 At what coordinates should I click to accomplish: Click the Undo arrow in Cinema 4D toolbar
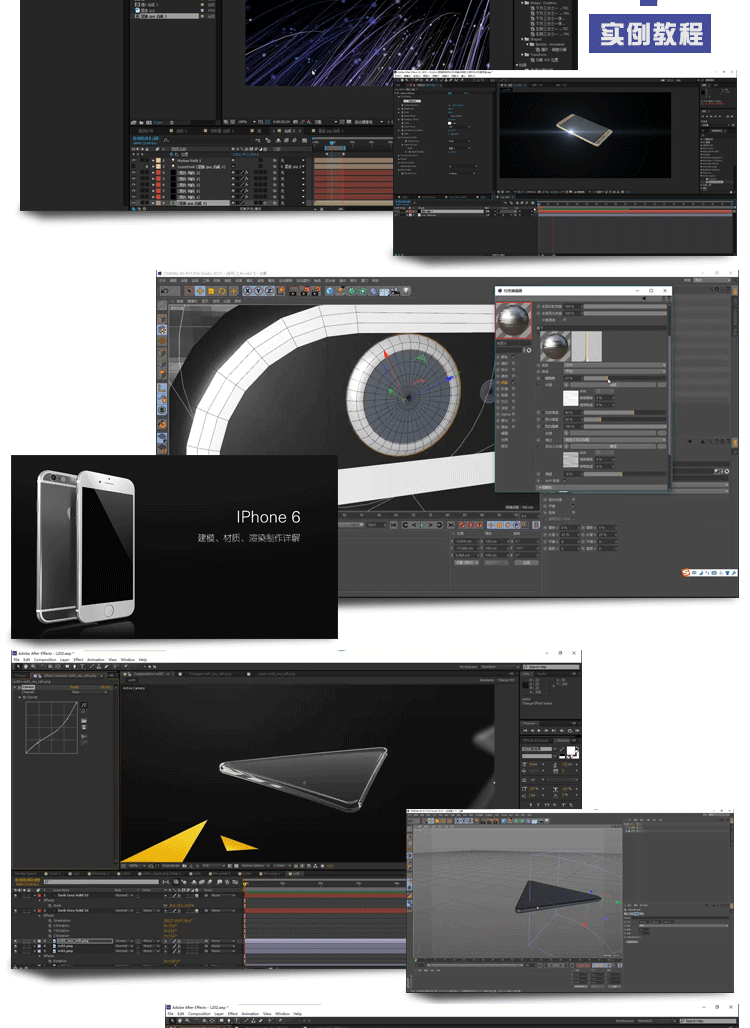(x=164, y=291)
